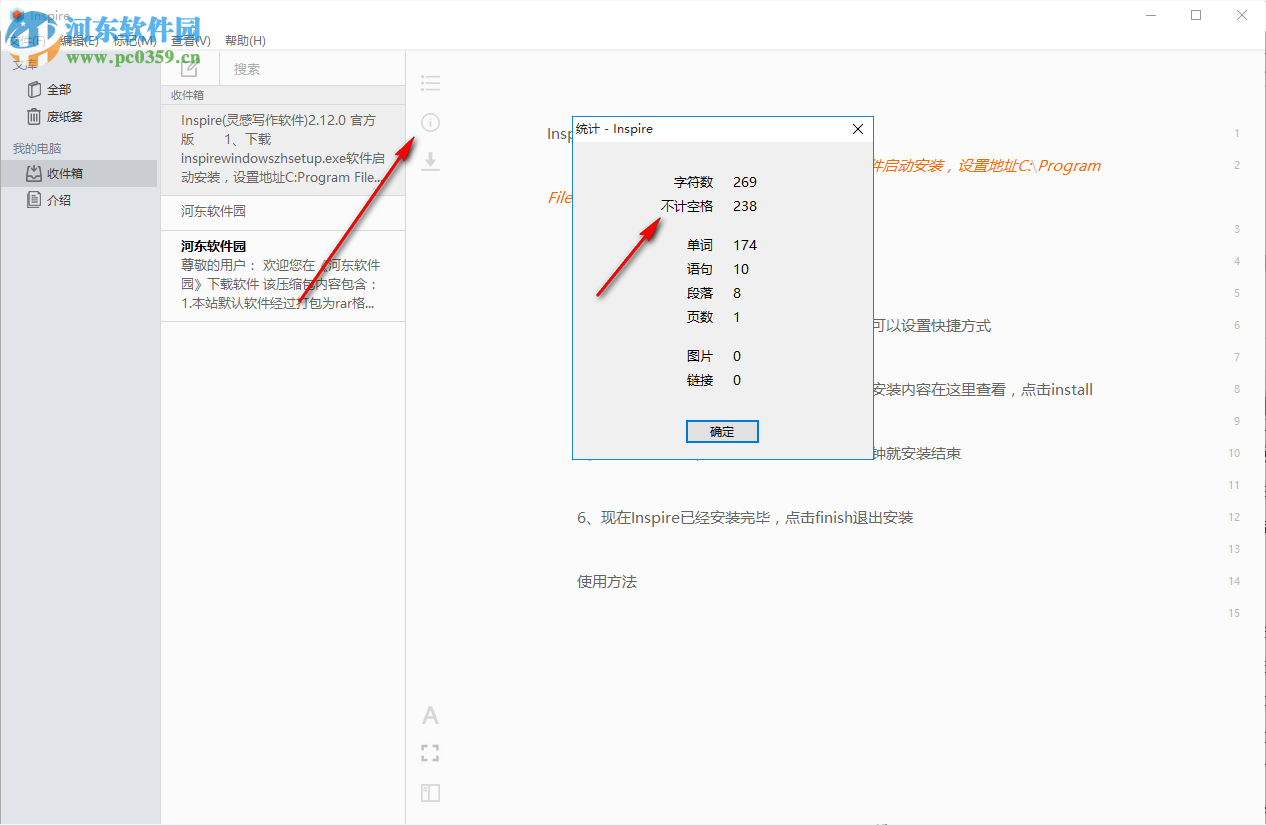
Task: Open the 查看(V) menu
Action: coord(191,41)
